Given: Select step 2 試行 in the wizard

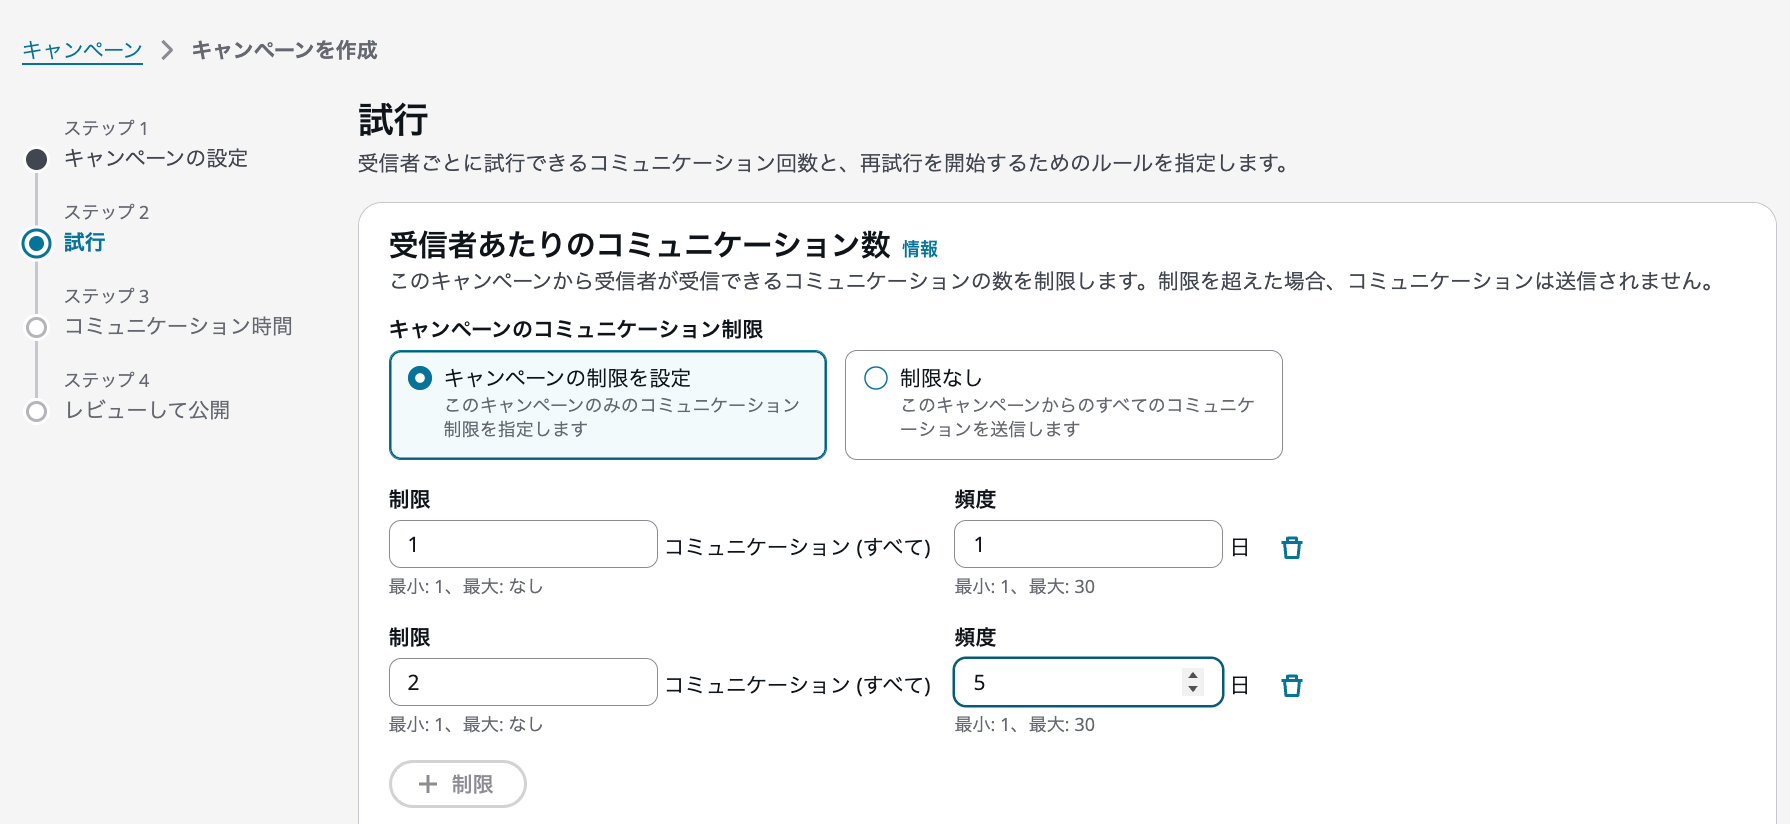Looking at the screenshot, I should click(x=85, y=242).
